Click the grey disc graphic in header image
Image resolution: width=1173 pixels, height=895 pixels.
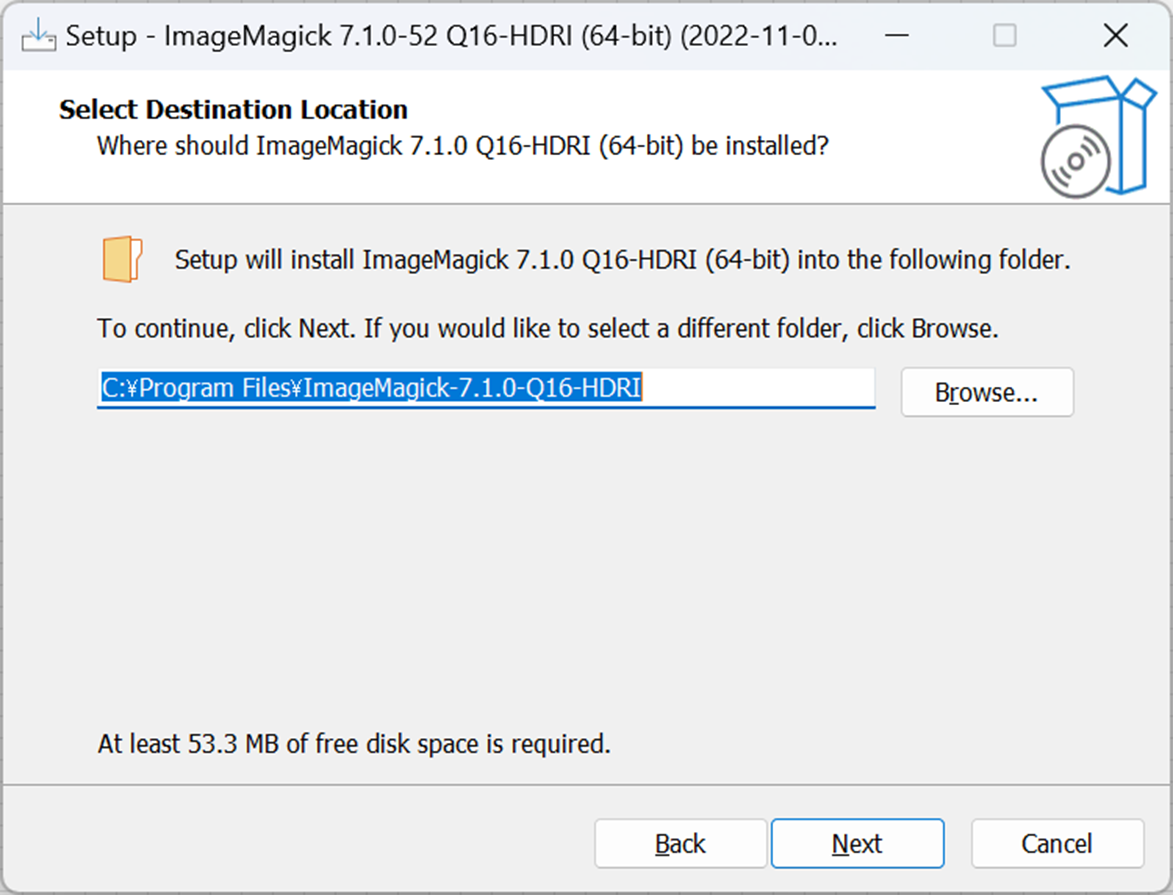pyautogui.click(x=1077, y=163)
